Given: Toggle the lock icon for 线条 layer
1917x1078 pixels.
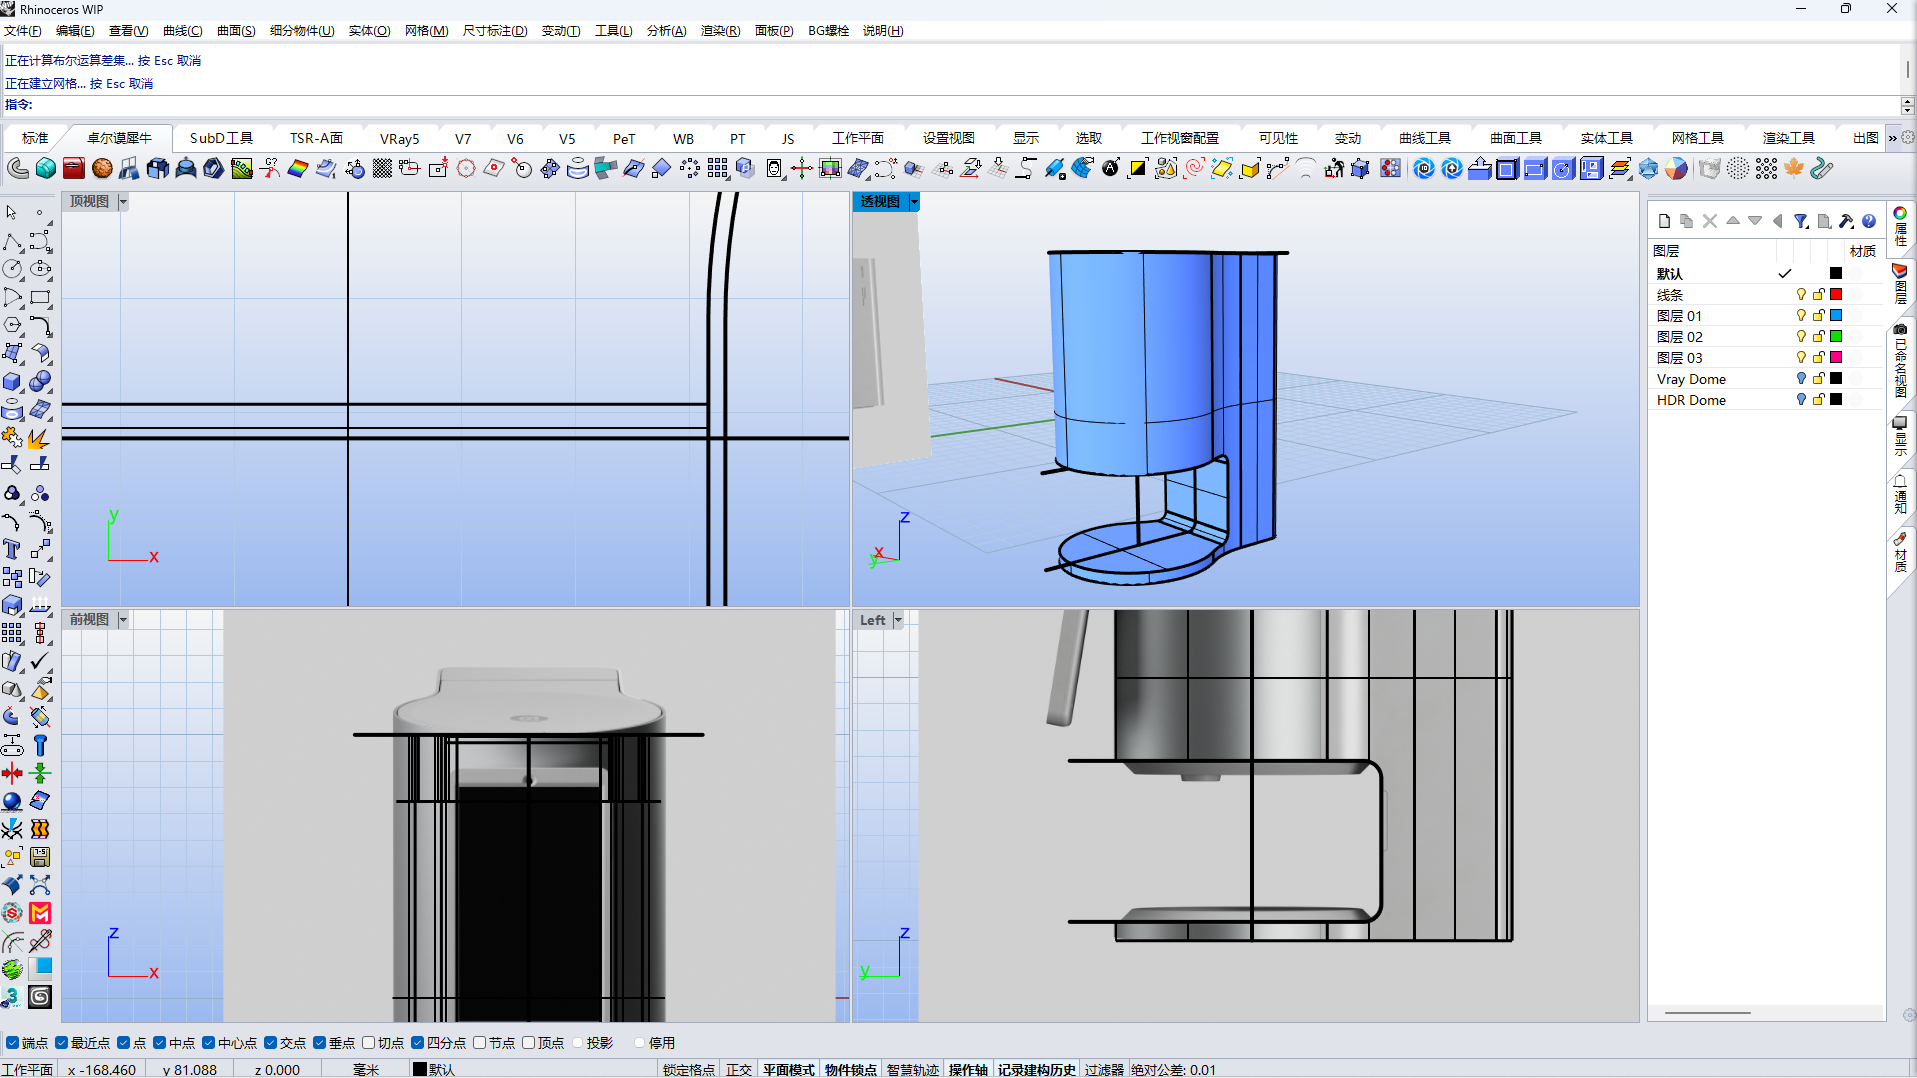Looking at the screenshot, I should [1819, 295].
